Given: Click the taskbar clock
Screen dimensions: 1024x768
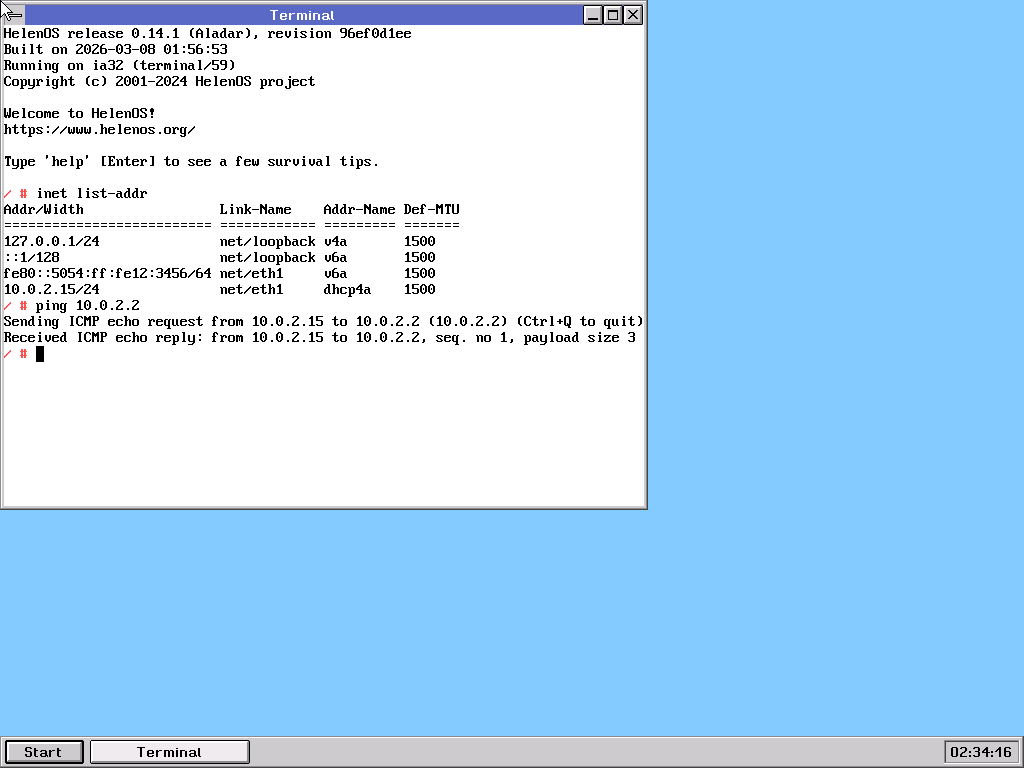Looking at the screenshot, I should point(980,752).
